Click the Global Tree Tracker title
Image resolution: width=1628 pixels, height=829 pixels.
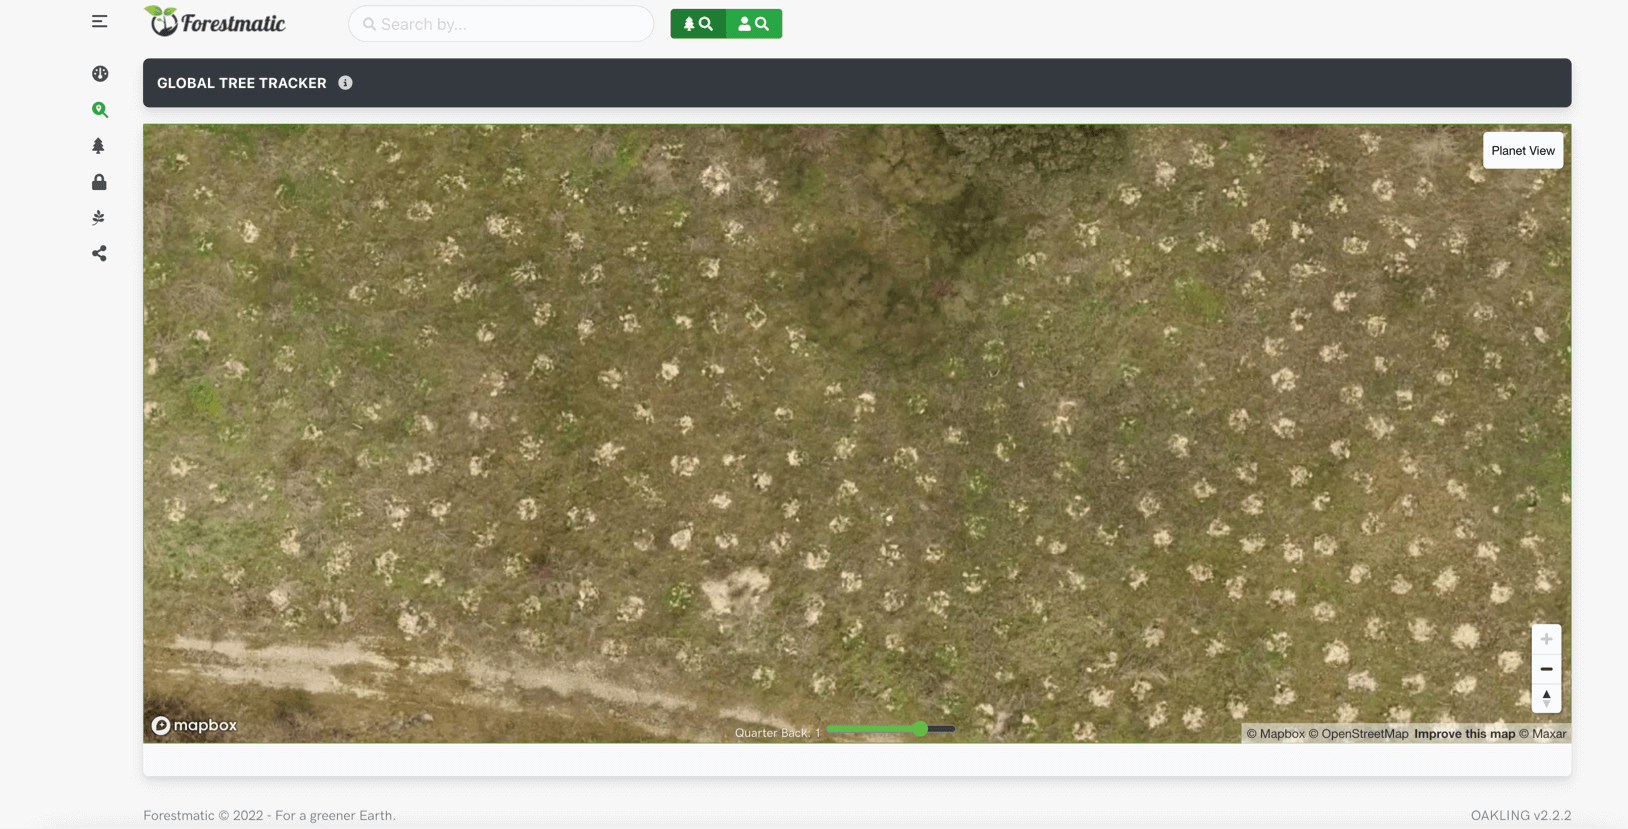pos(242,83)
